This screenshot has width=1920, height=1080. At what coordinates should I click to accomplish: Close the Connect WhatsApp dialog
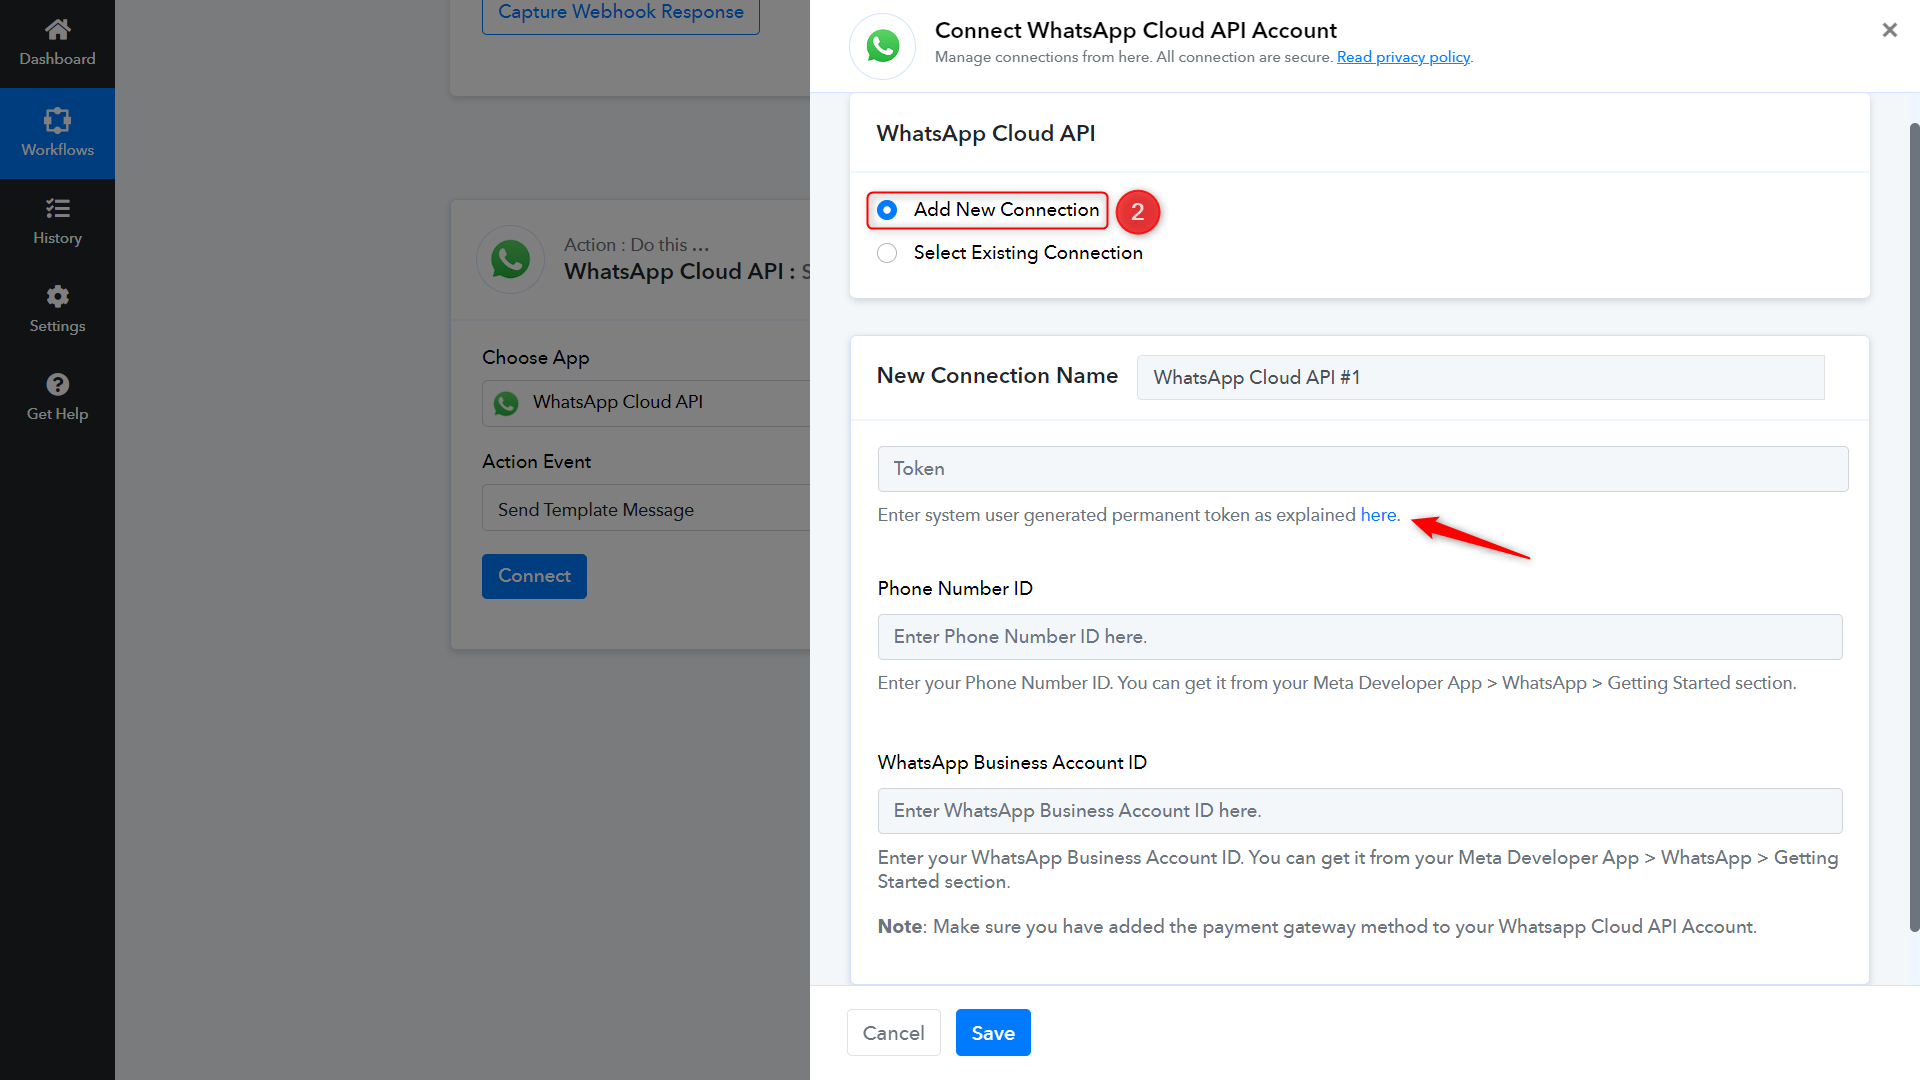pos(1889,30)
